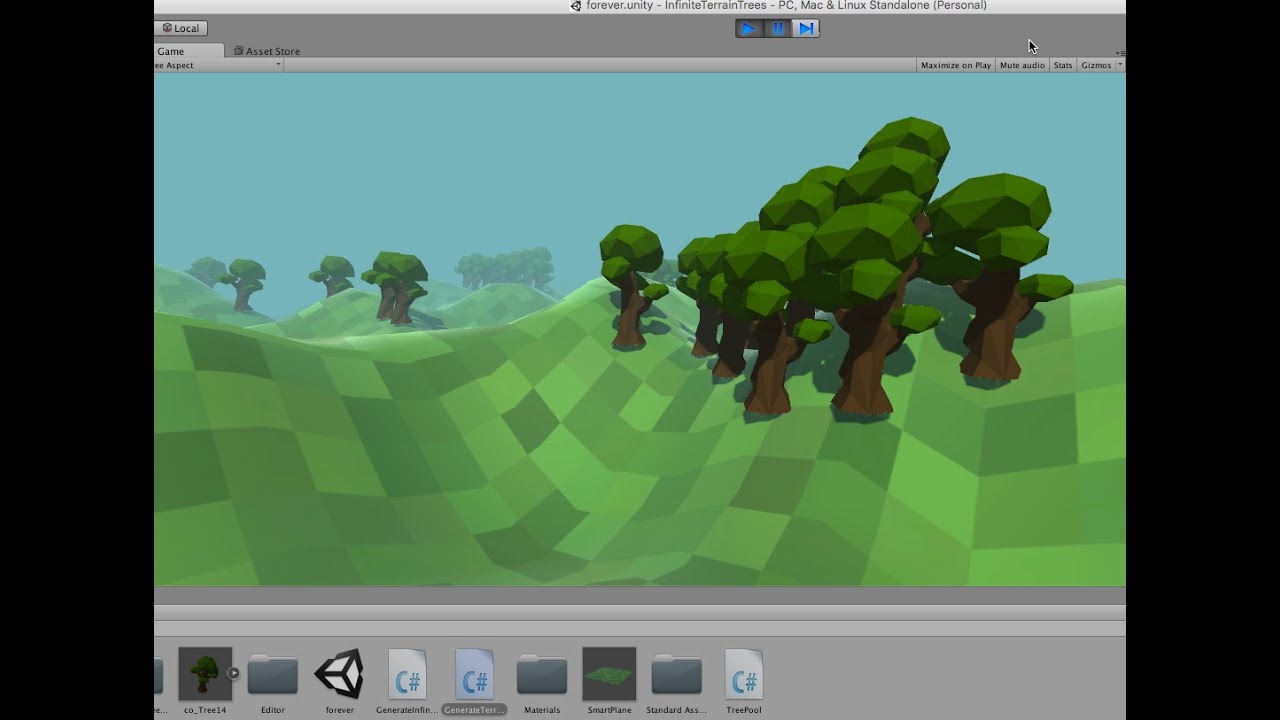The height and width of the screenshot is (720, 1280).
Task: Pause the running game
Action: [x=777, y=28]
